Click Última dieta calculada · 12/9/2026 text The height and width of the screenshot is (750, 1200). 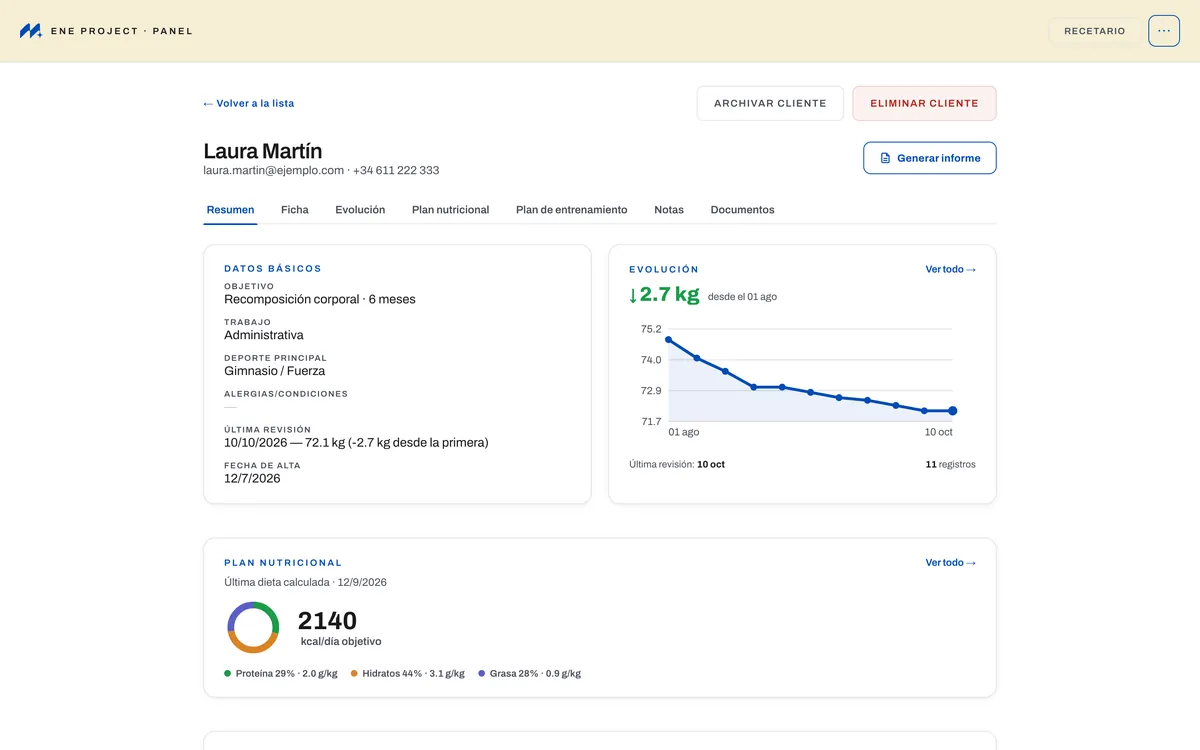point(305,582)
